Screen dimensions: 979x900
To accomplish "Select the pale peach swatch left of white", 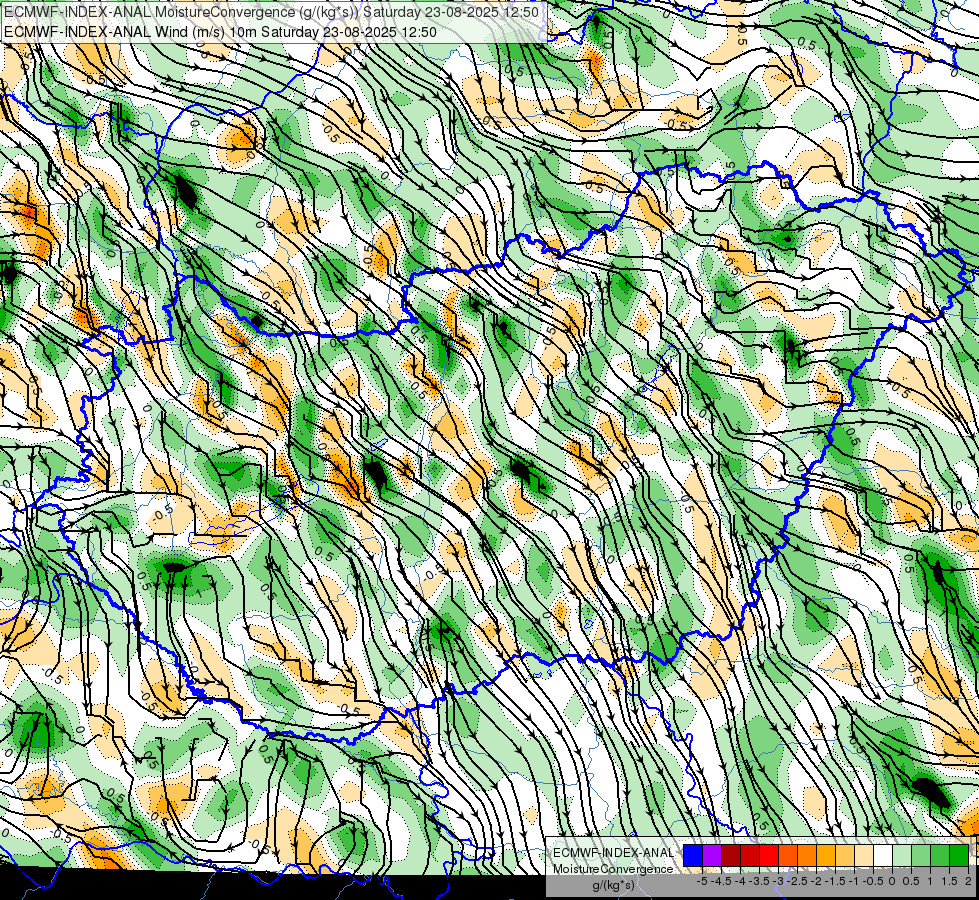I will click(x=864, y=855).
